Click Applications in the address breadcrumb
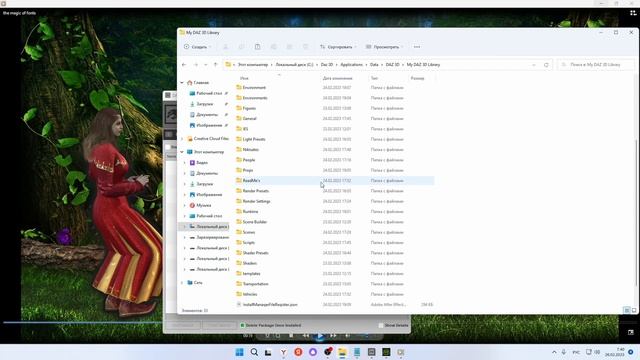Image resolution: width=640 pixels, height=360 pixels. pos(351,65)
